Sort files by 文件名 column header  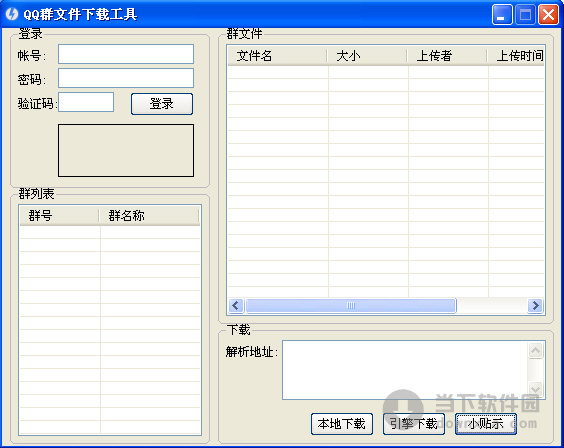coord(277,56)
